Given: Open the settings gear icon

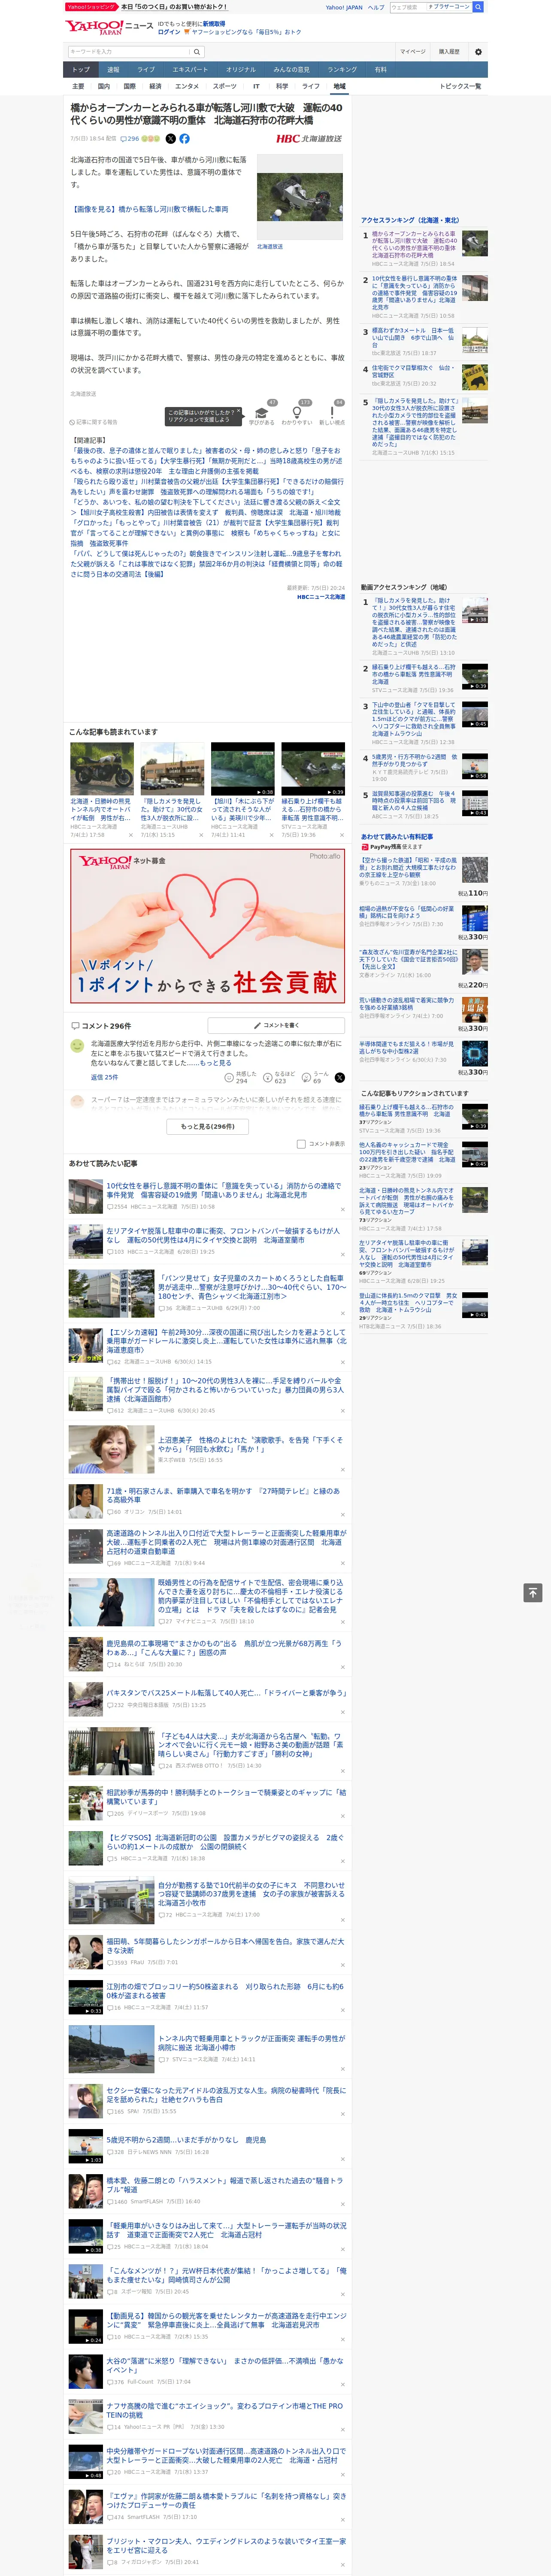Looking at the screenshot, I should click(x=478, y=52).
